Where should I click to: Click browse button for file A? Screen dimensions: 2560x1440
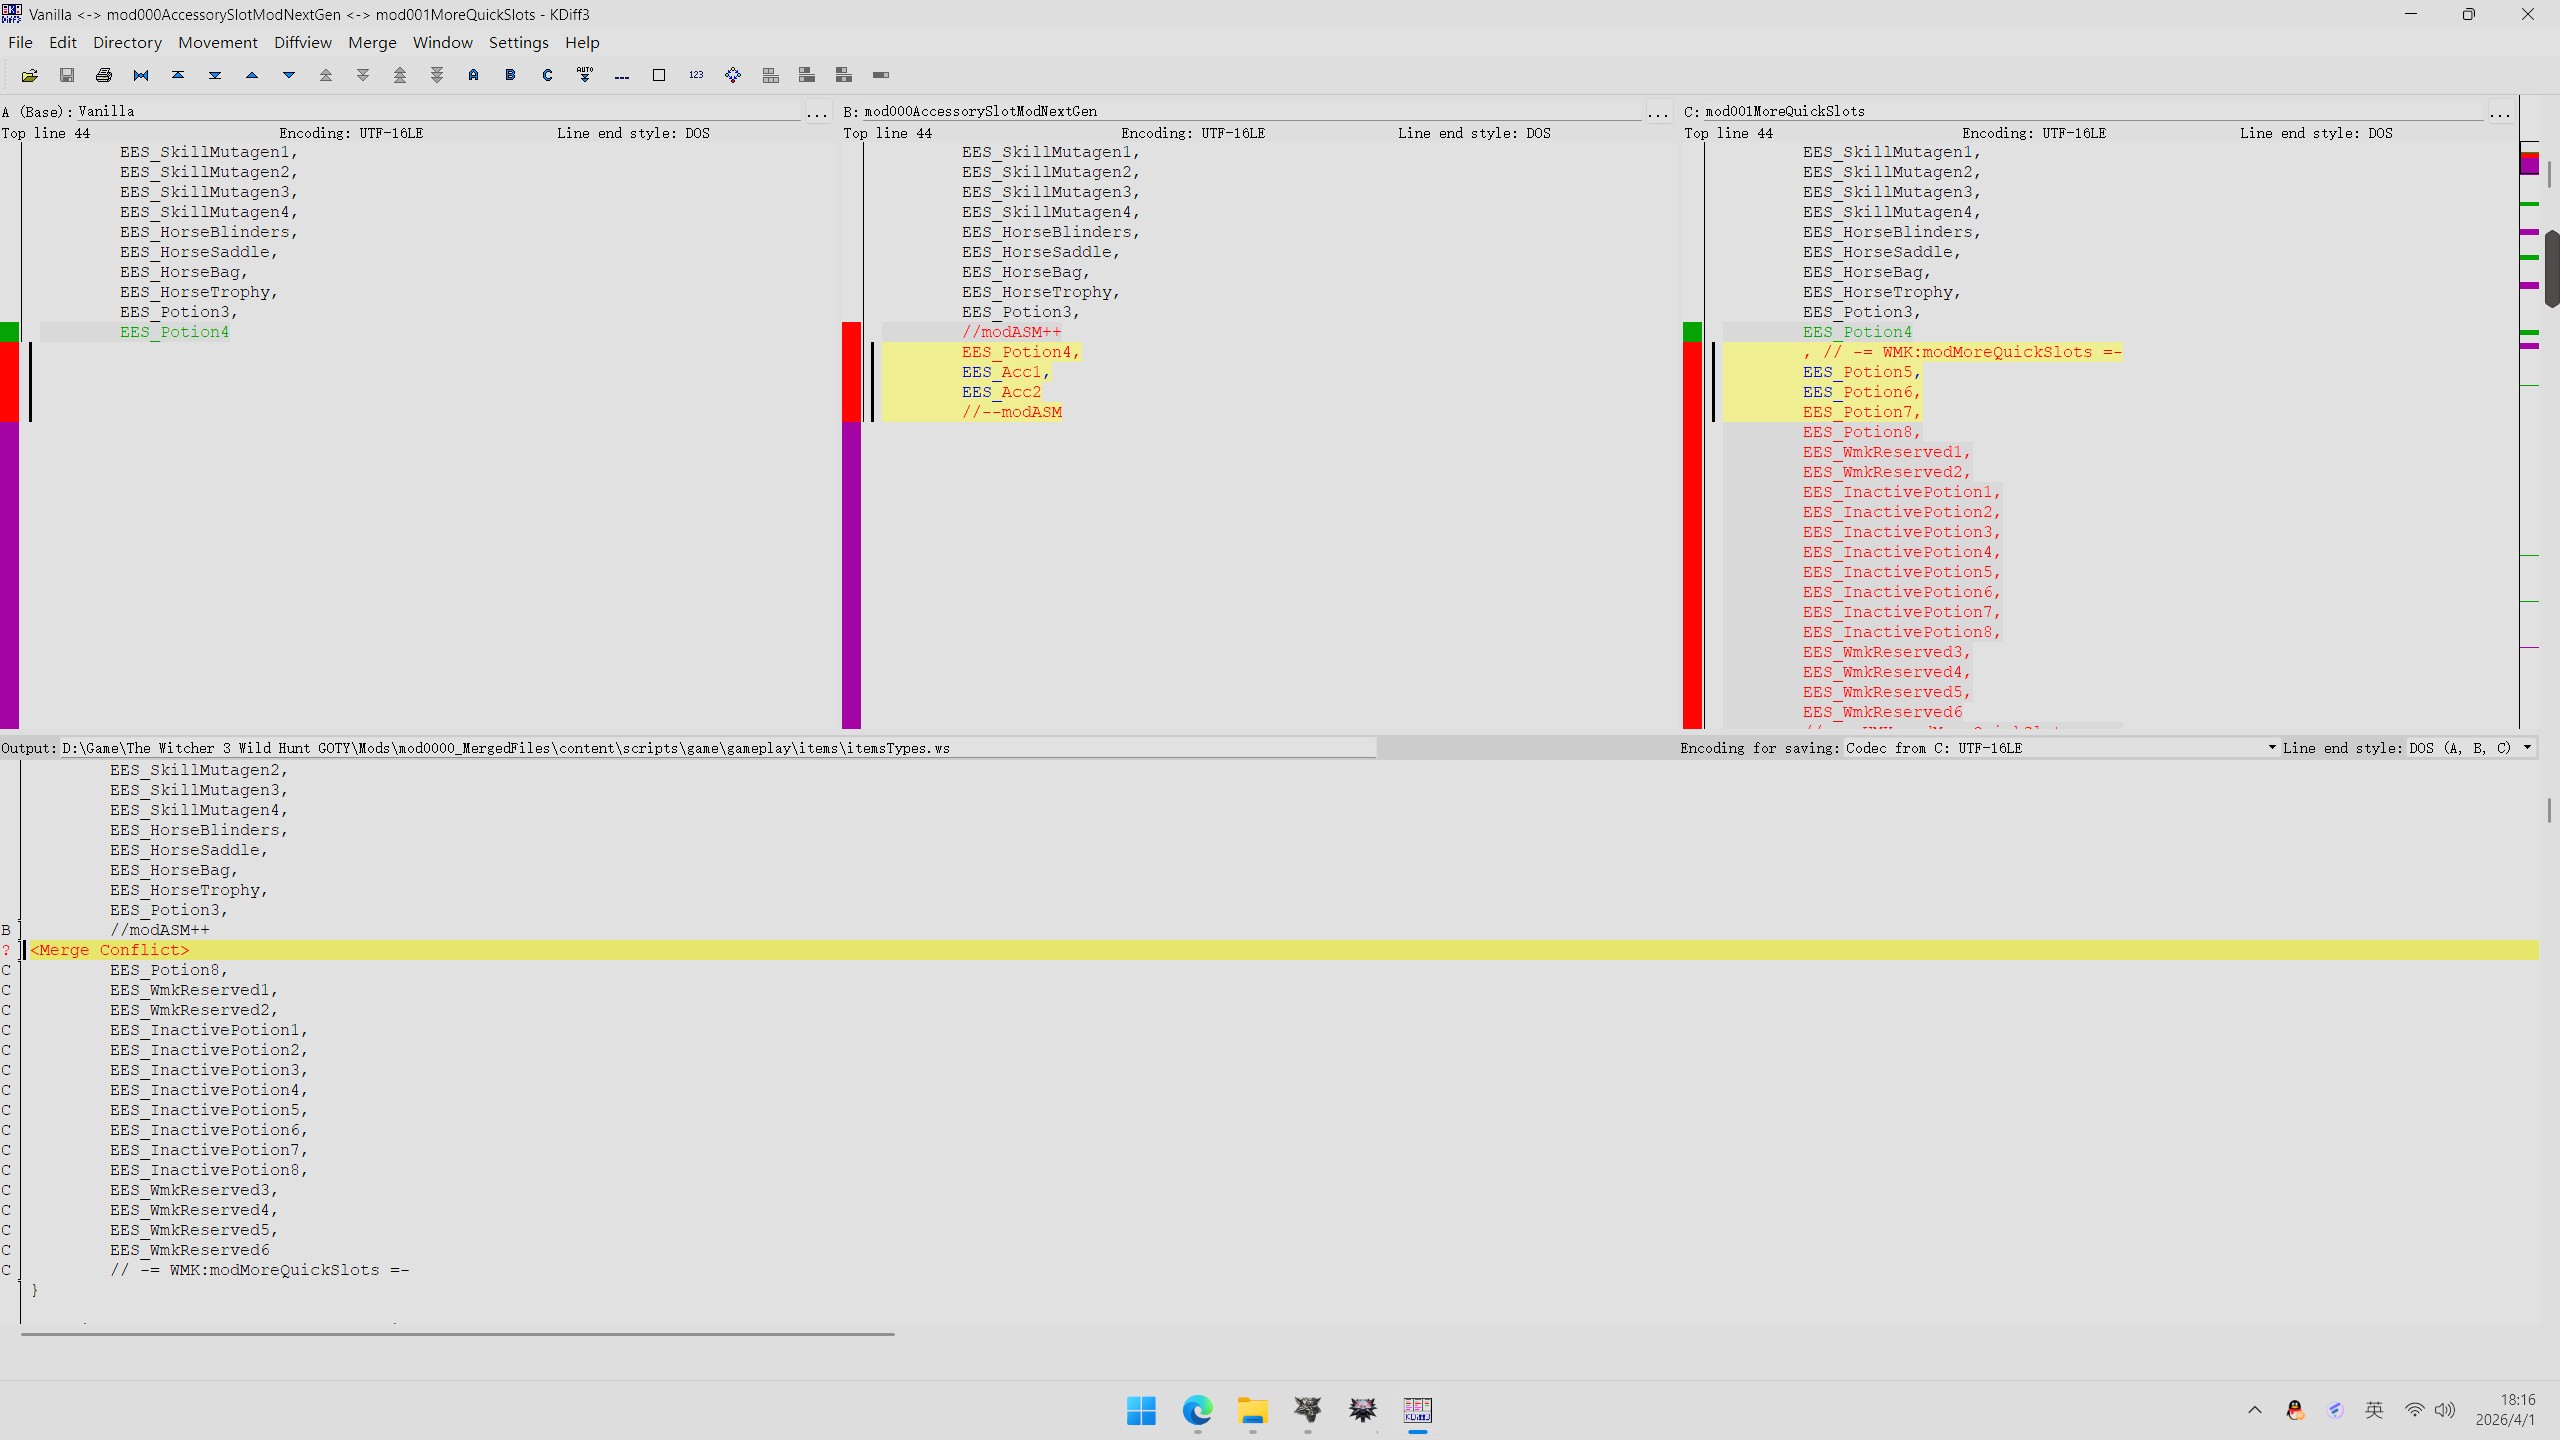click(x=817, y=113)
